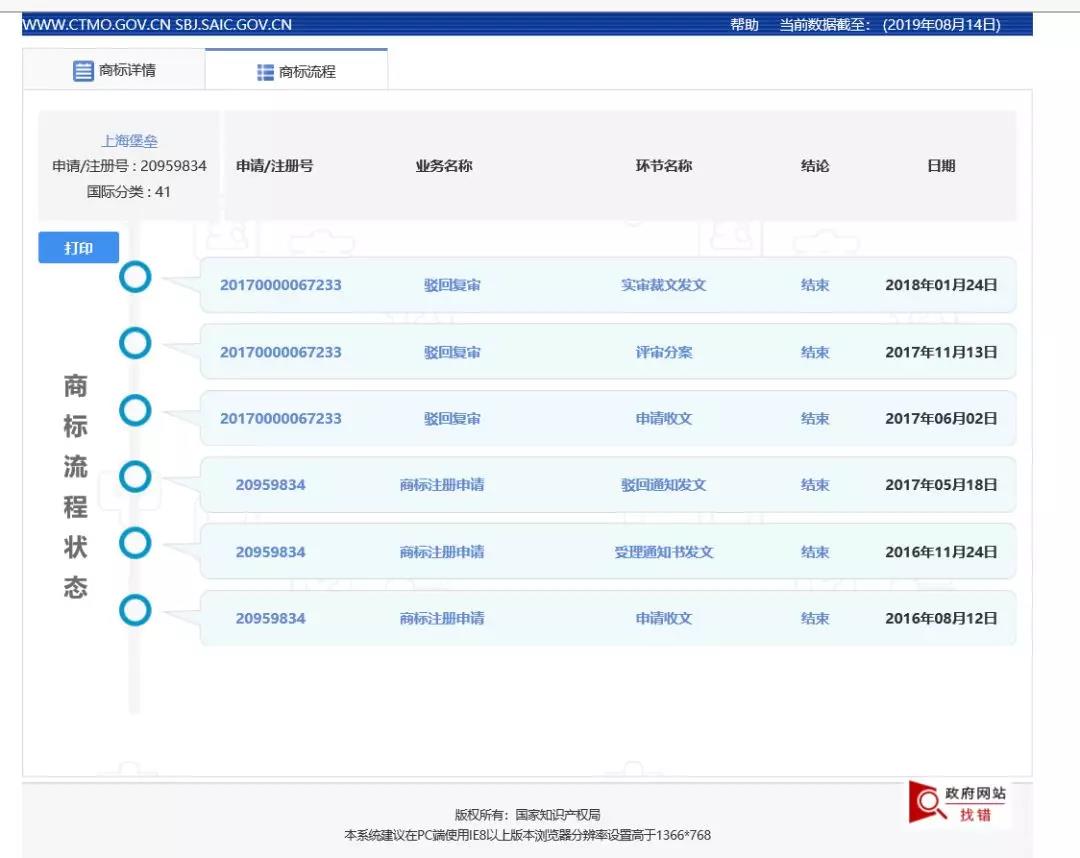Switch to the 商标详情 tab

[x=114, y=70]
